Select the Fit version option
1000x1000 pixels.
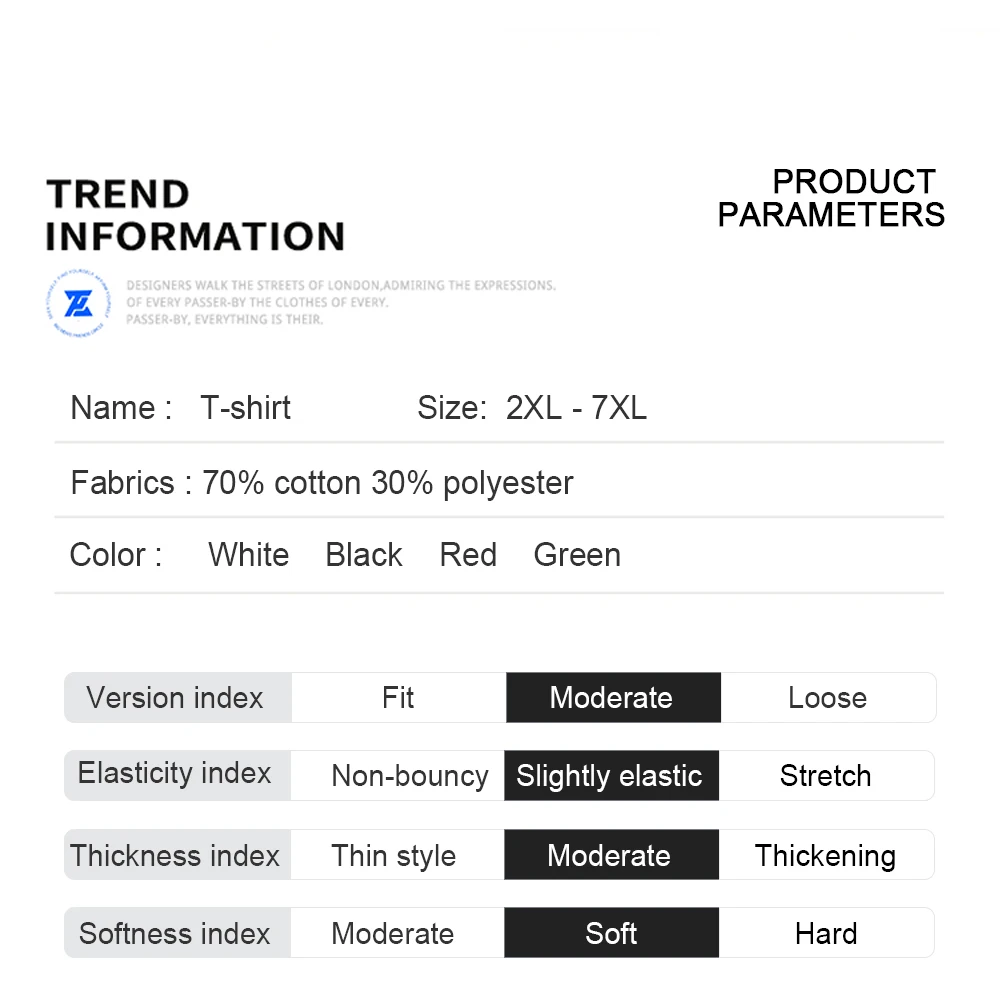click(398, 698)
